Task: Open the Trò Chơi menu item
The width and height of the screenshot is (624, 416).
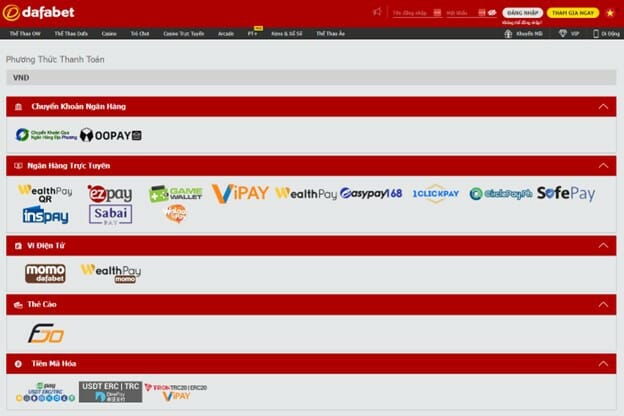Action: (x=140, y=34)
